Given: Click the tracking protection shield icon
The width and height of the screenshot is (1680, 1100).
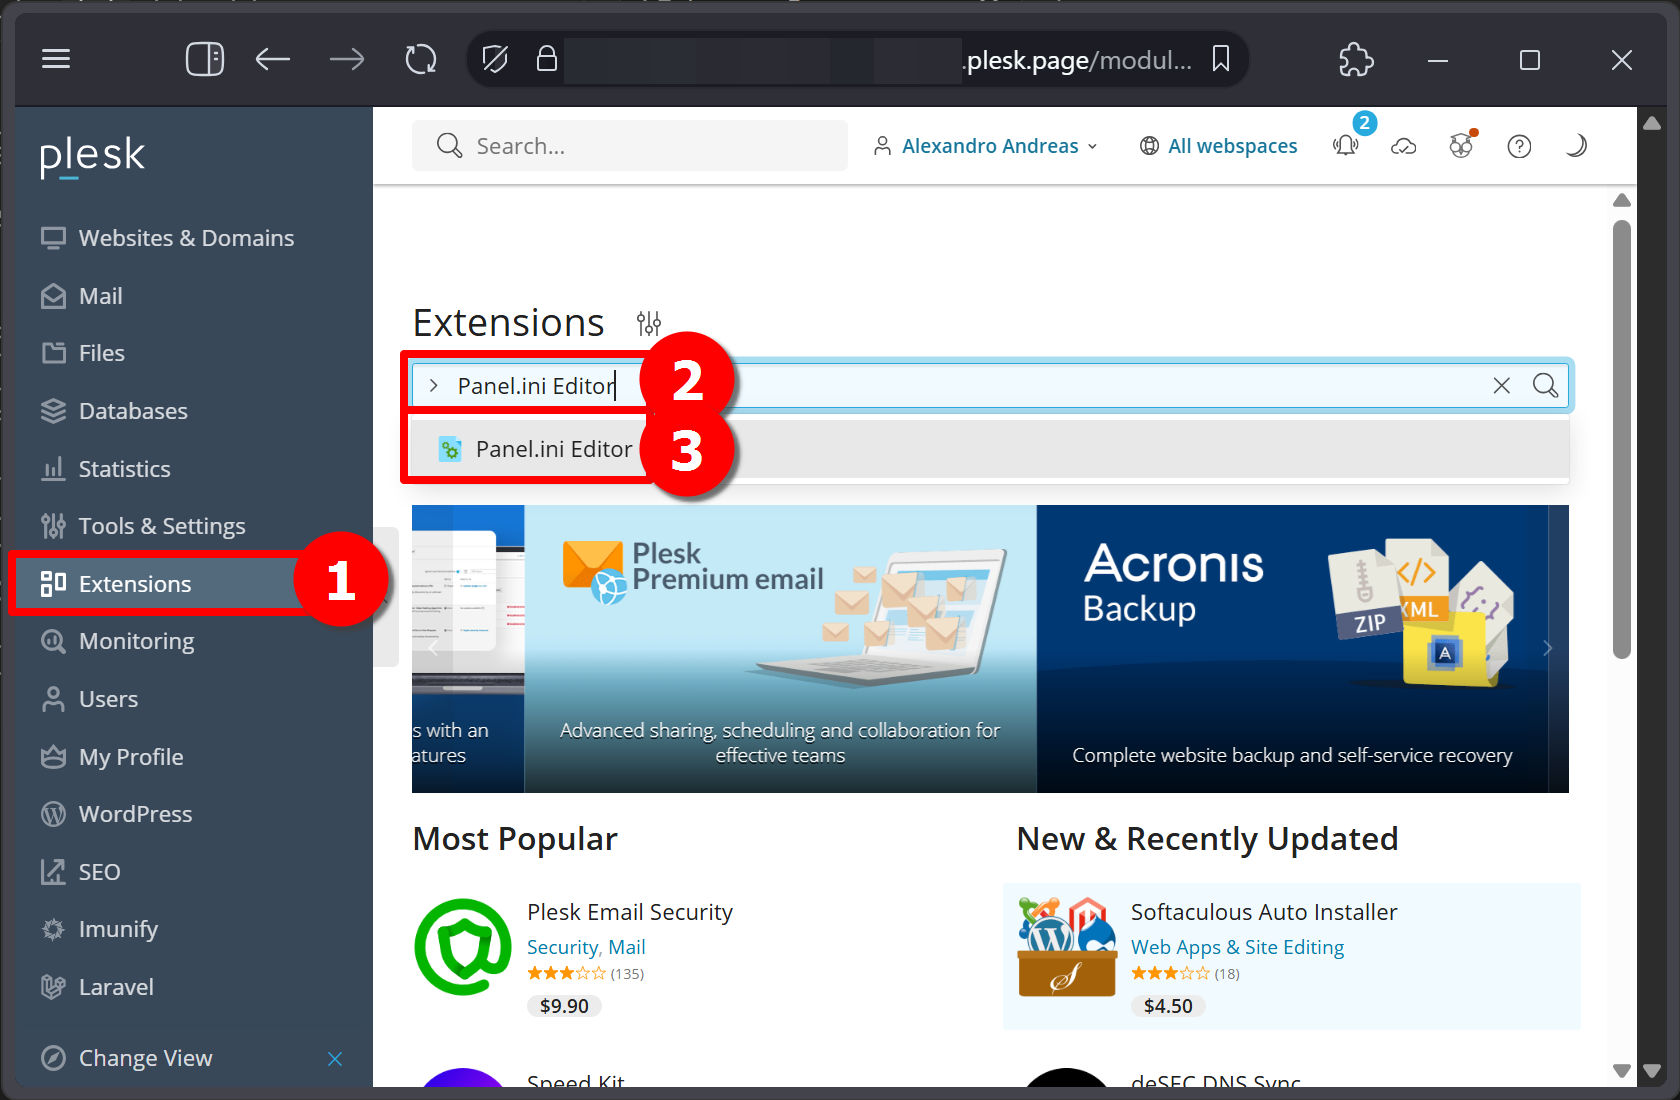Looking at the screenshot, I should point(495,59).
